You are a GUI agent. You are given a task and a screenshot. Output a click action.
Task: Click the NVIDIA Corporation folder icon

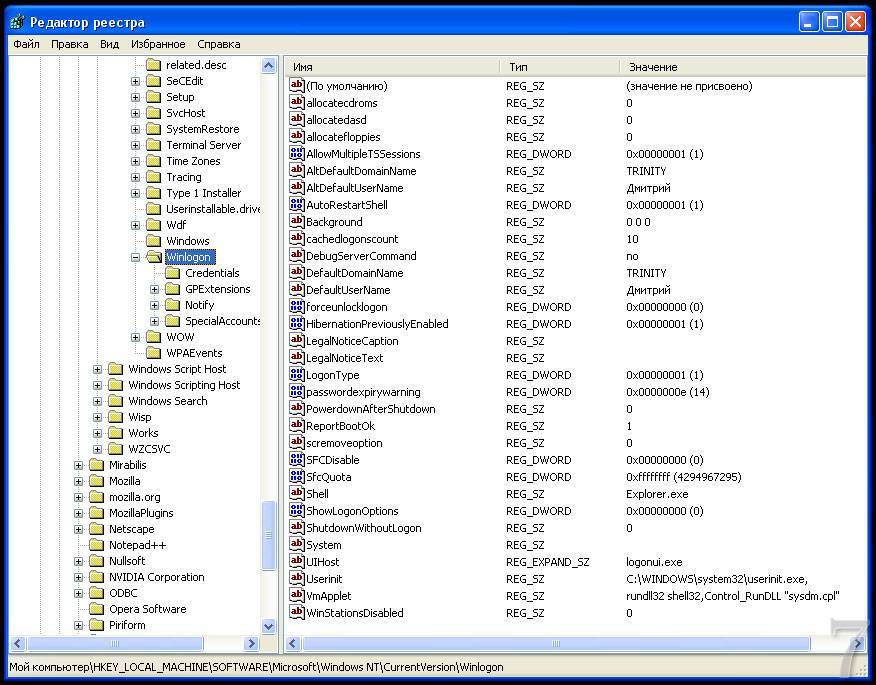(96, 577)
